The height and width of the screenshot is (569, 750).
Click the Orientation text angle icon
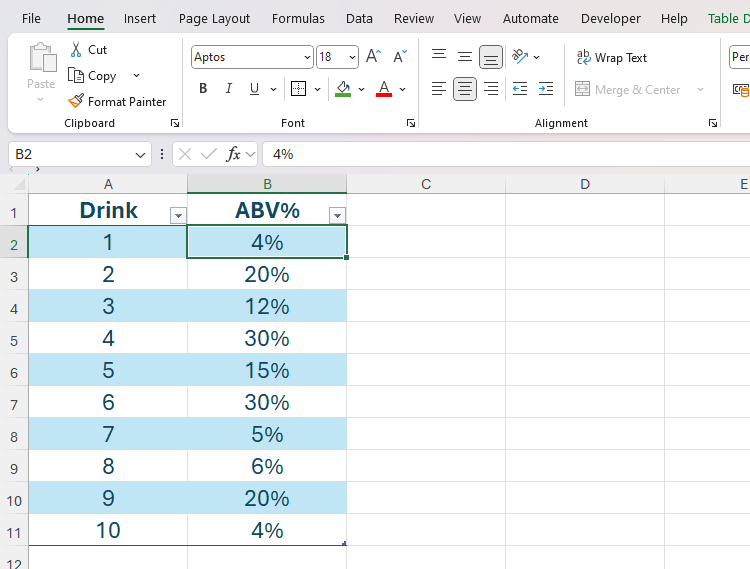520,57
